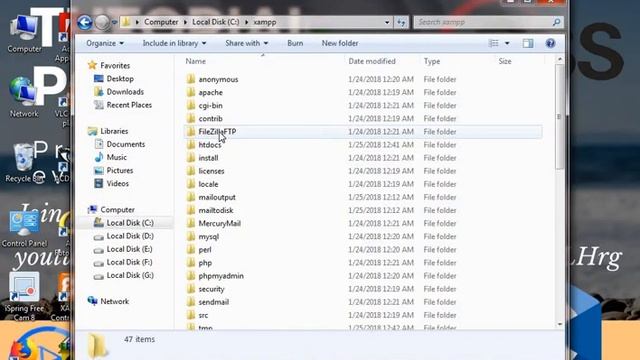640x360 pixels.
Task: Select the mailoutput folder icon
Action: point(191,197)
